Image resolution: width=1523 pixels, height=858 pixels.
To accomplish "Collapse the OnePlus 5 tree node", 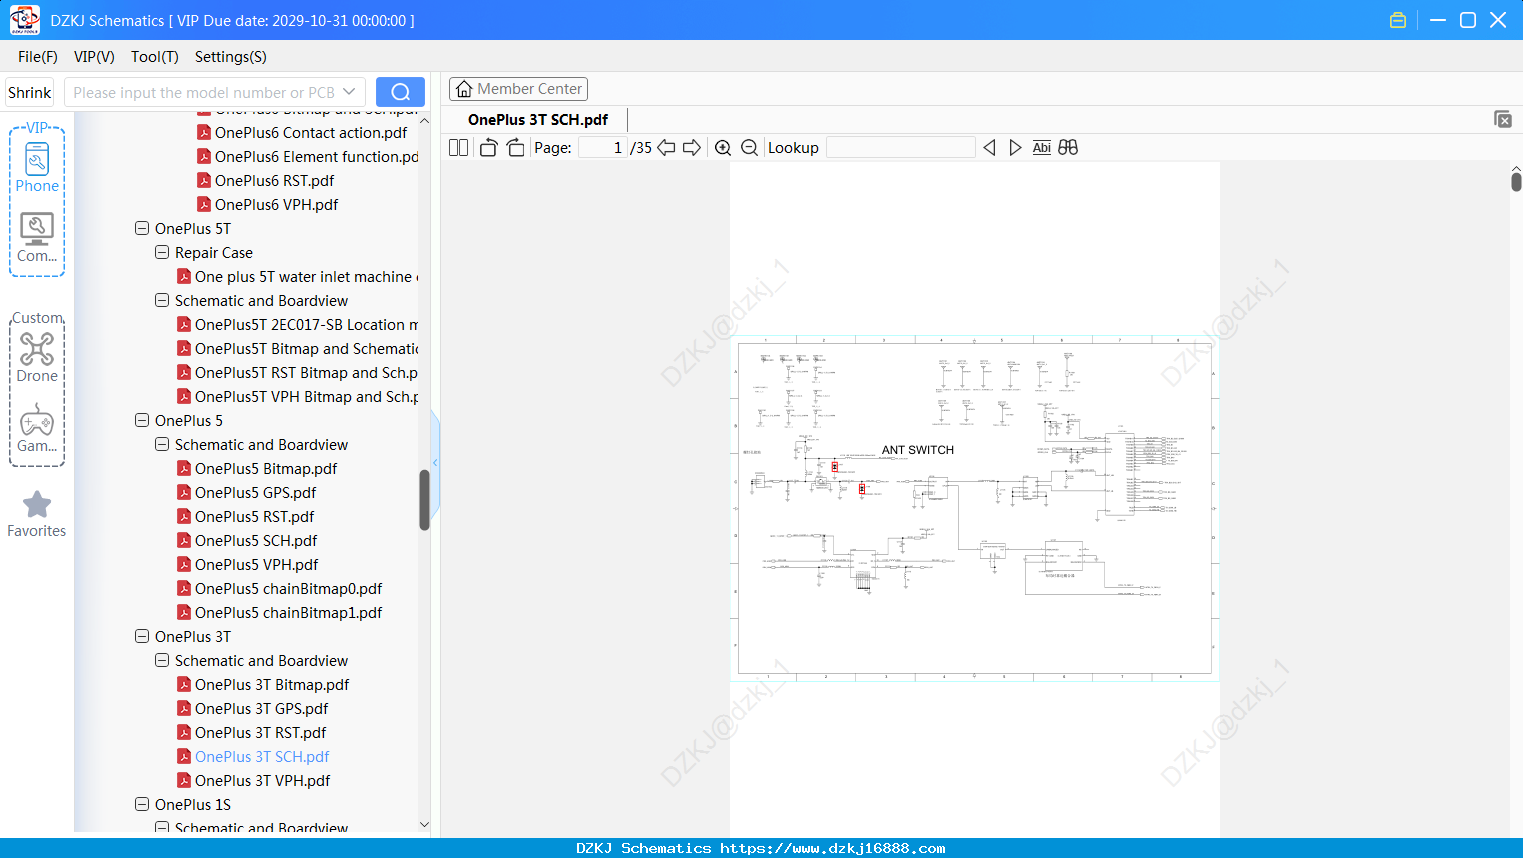I will click(142, 420).
